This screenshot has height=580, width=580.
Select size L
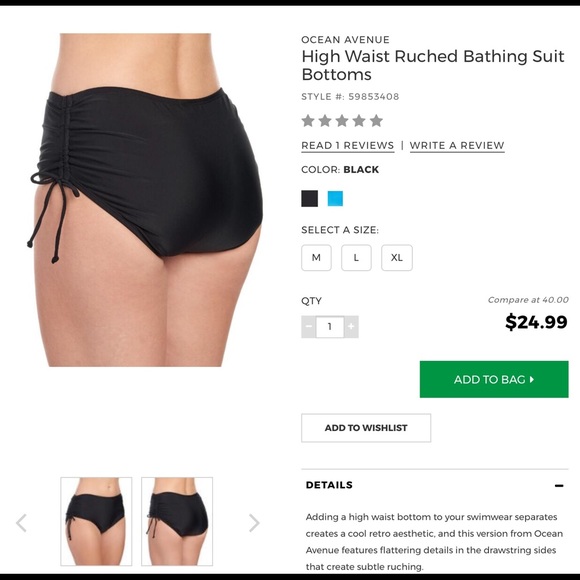pyautogui.click(x=356, y=258)
